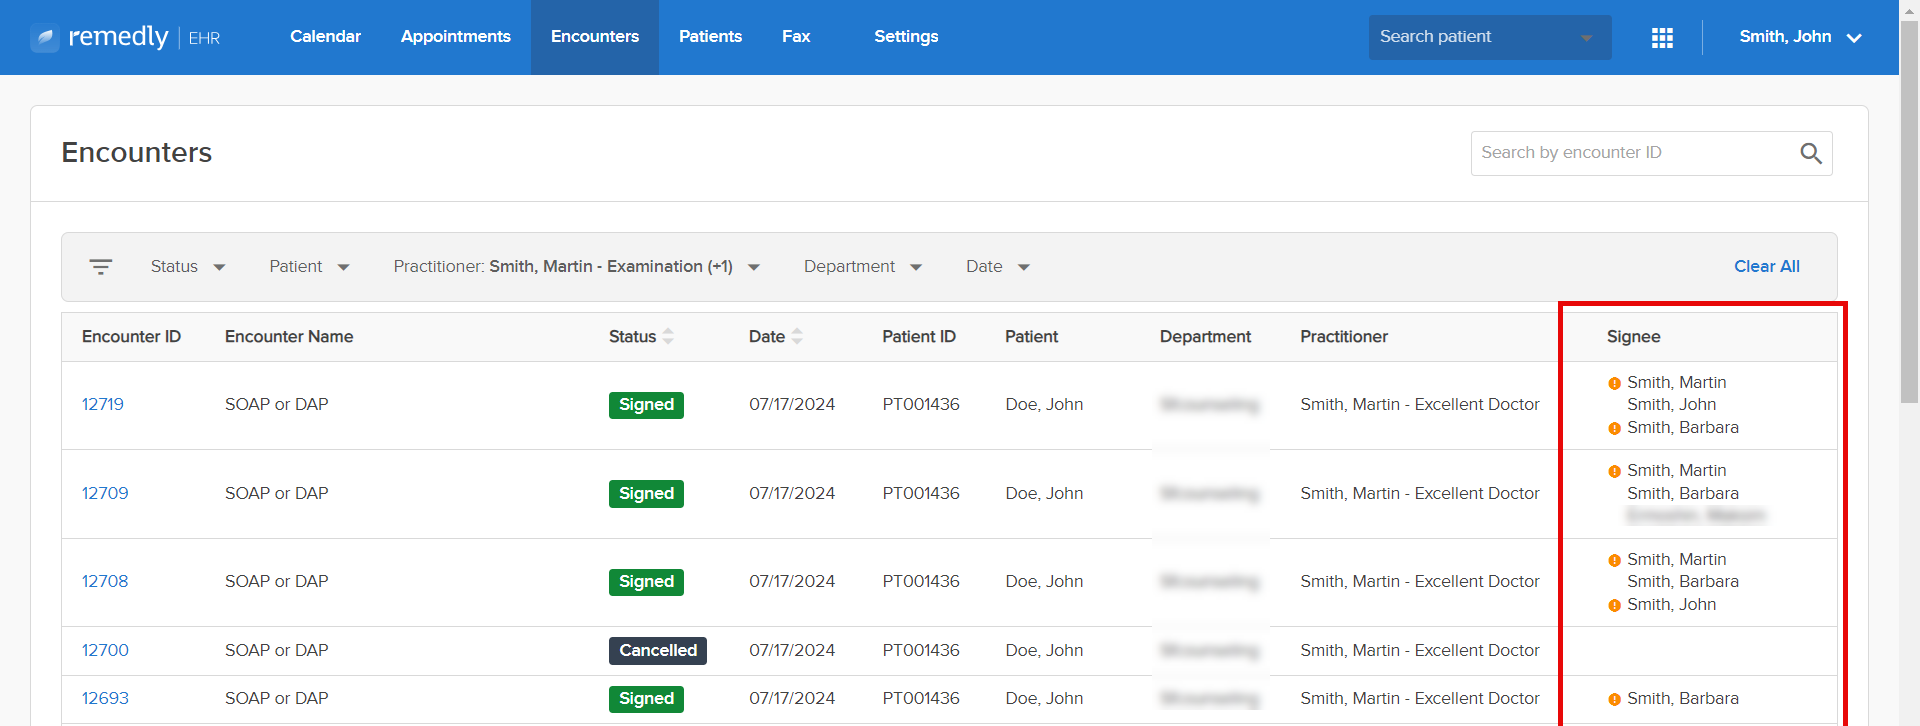Click the Department column header
The width and height of the screenshot is (1920, 726).
1205,337
